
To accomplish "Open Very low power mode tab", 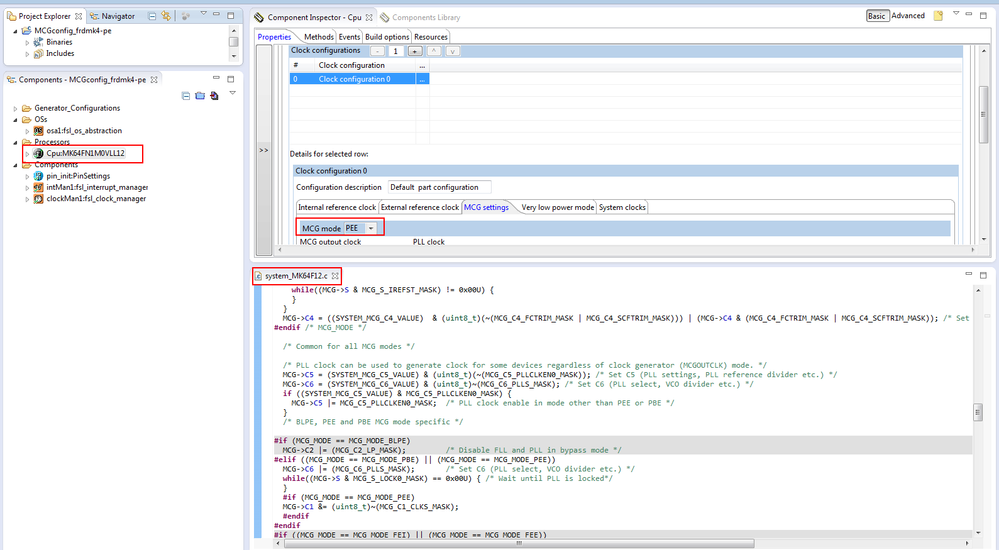I will pyautogui.click(x=557, y=207).
